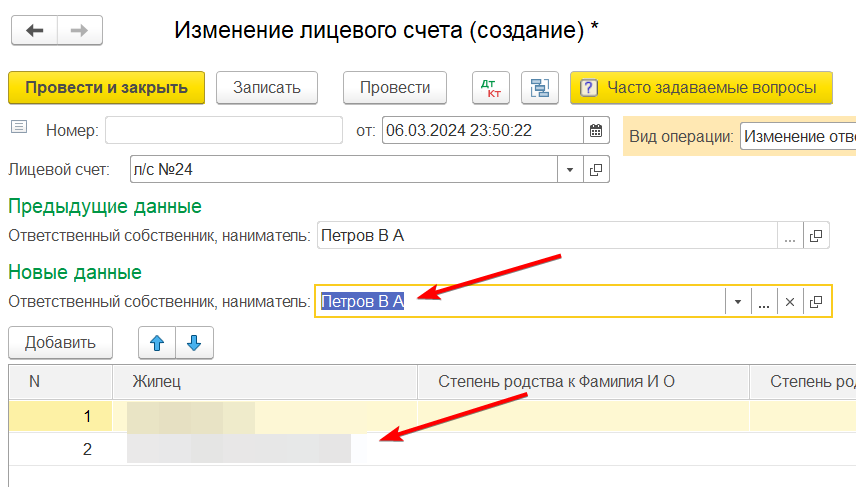Open the calendar picker for the date
Image resolution: width=856 pixels, height=487 pixels.
(x=596, y=130)
